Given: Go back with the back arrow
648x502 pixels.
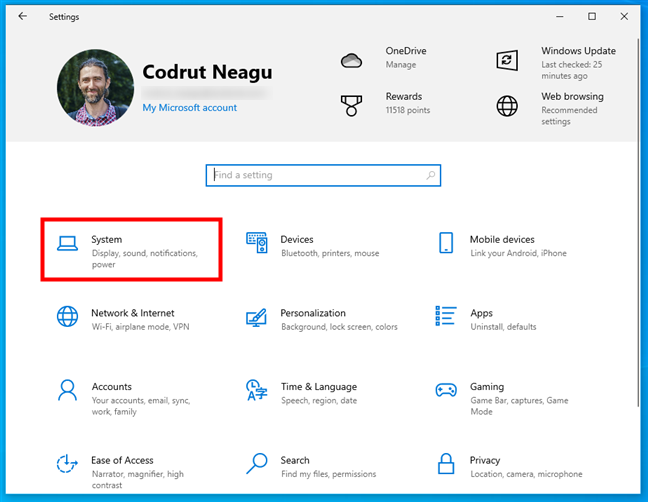Looking at the screenshot, I should 23,16.
